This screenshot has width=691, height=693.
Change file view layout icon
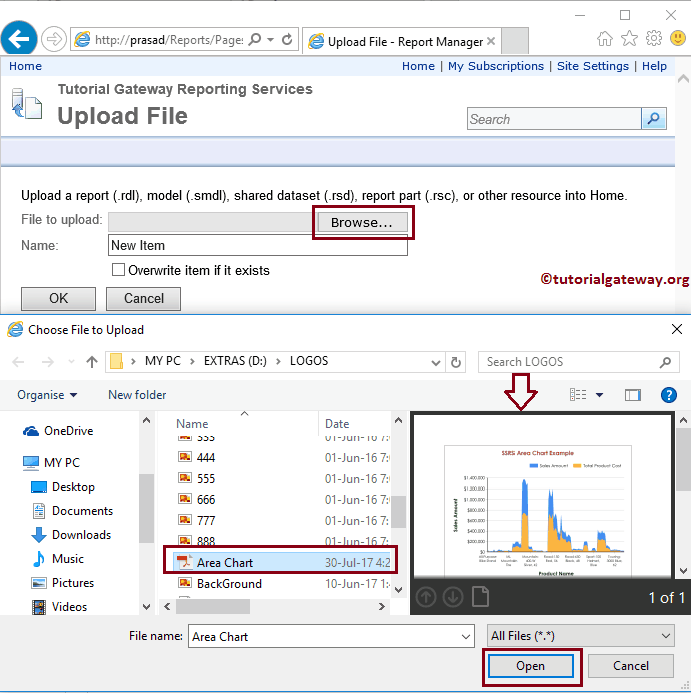[x=578, y=395]
